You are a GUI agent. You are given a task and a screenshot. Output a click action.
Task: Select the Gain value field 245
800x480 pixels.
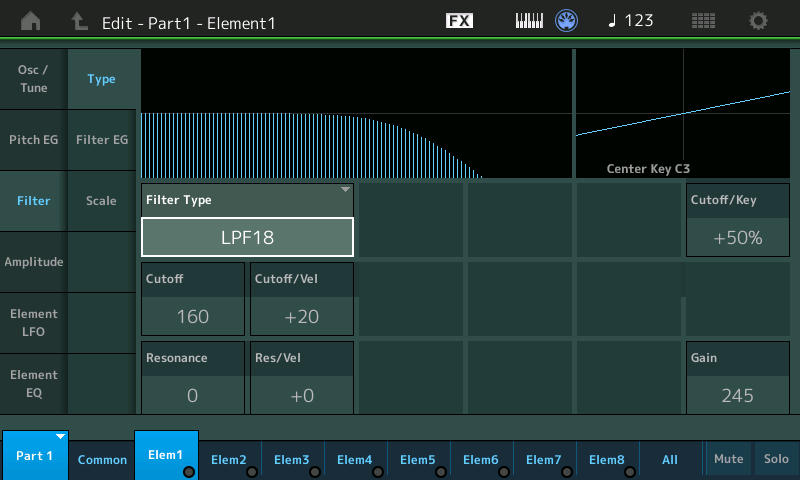(737, 396)
